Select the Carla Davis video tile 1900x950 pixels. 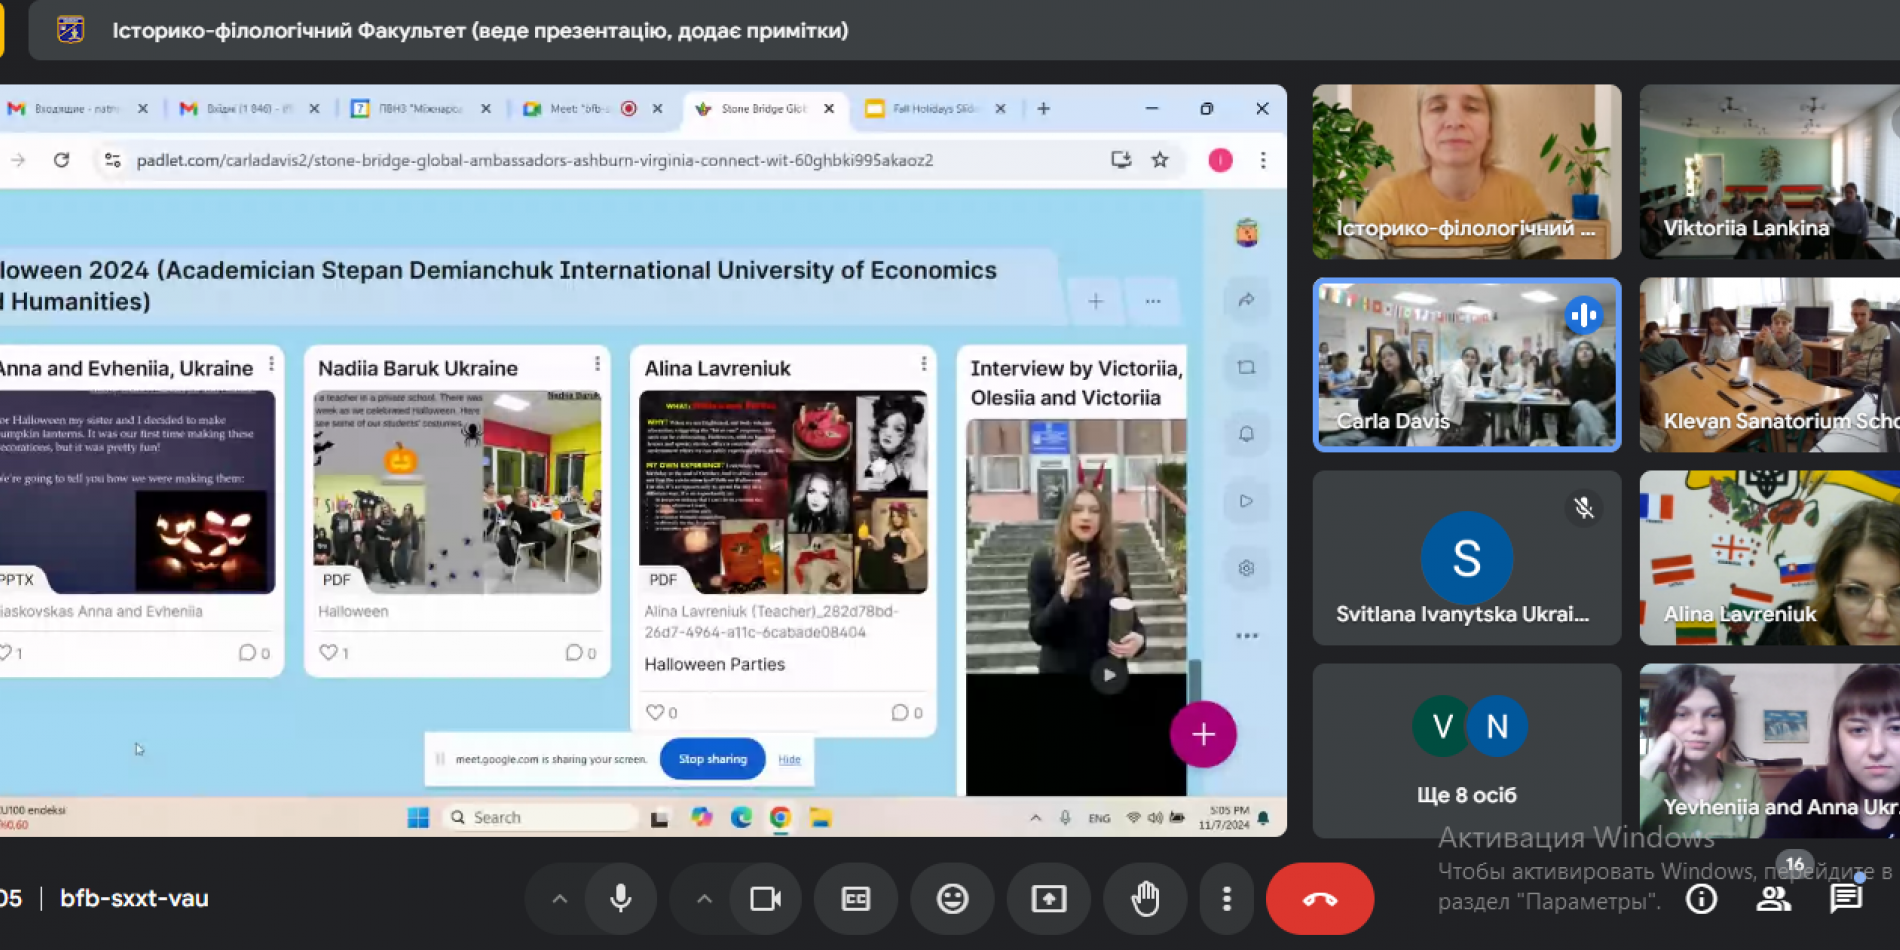coord(1466,364)
